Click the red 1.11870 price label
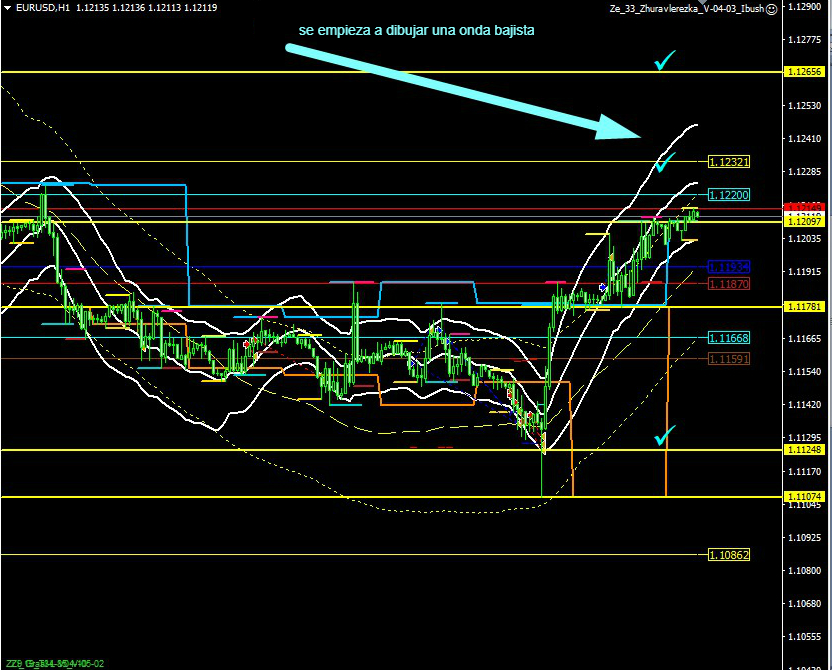The image size is (832, 670). 729,284
